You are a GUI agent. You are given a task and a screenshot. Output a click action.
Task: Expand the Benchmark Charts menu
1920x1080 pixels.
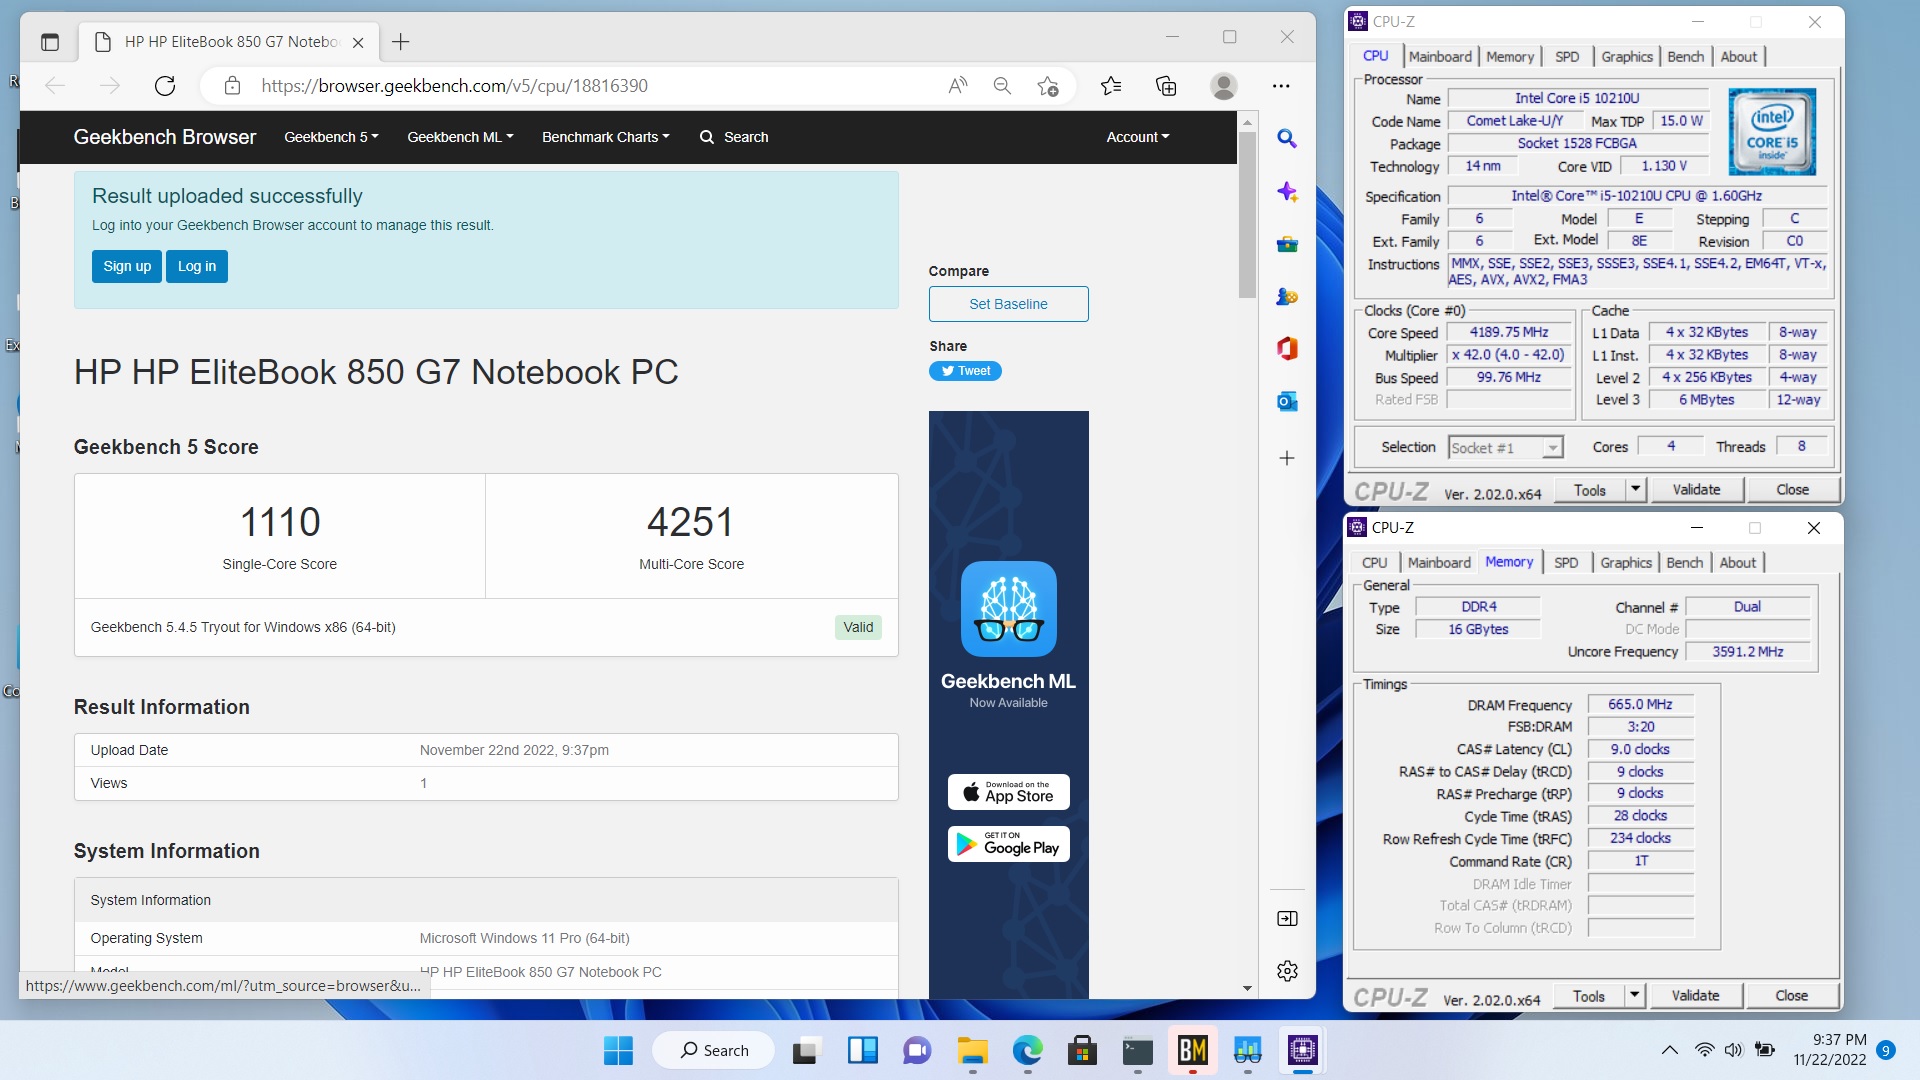coord(605,137)
